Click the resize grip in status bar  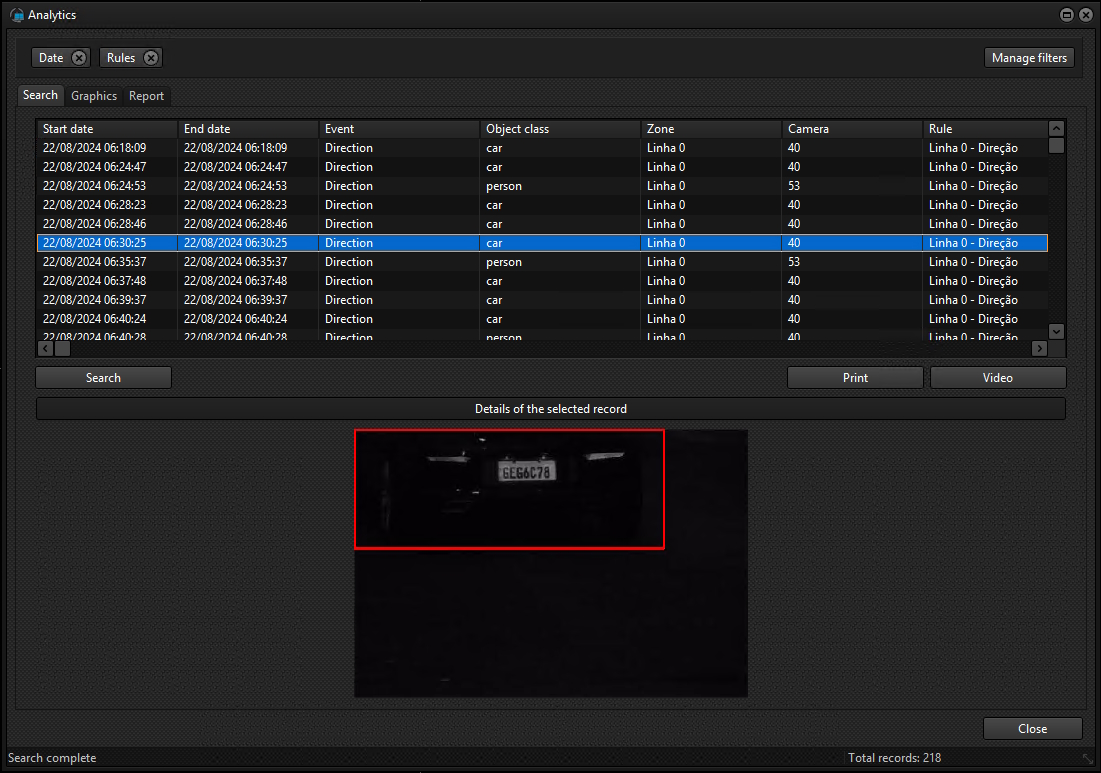click(1088, 758)
